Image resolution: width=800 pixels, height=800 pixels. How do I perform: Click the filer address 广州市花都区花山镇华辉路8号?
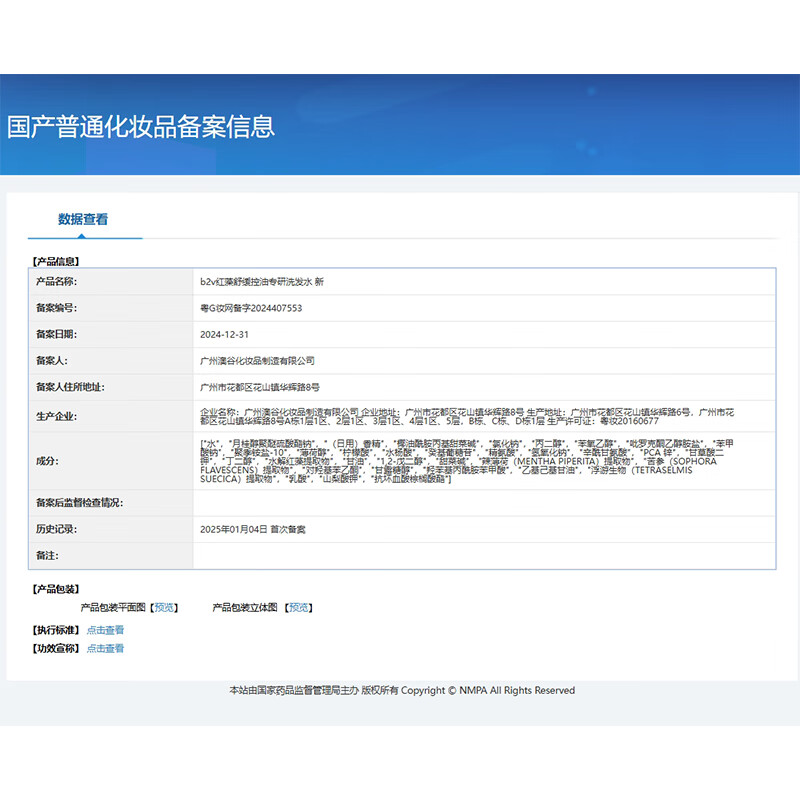[x=260, y=386]
